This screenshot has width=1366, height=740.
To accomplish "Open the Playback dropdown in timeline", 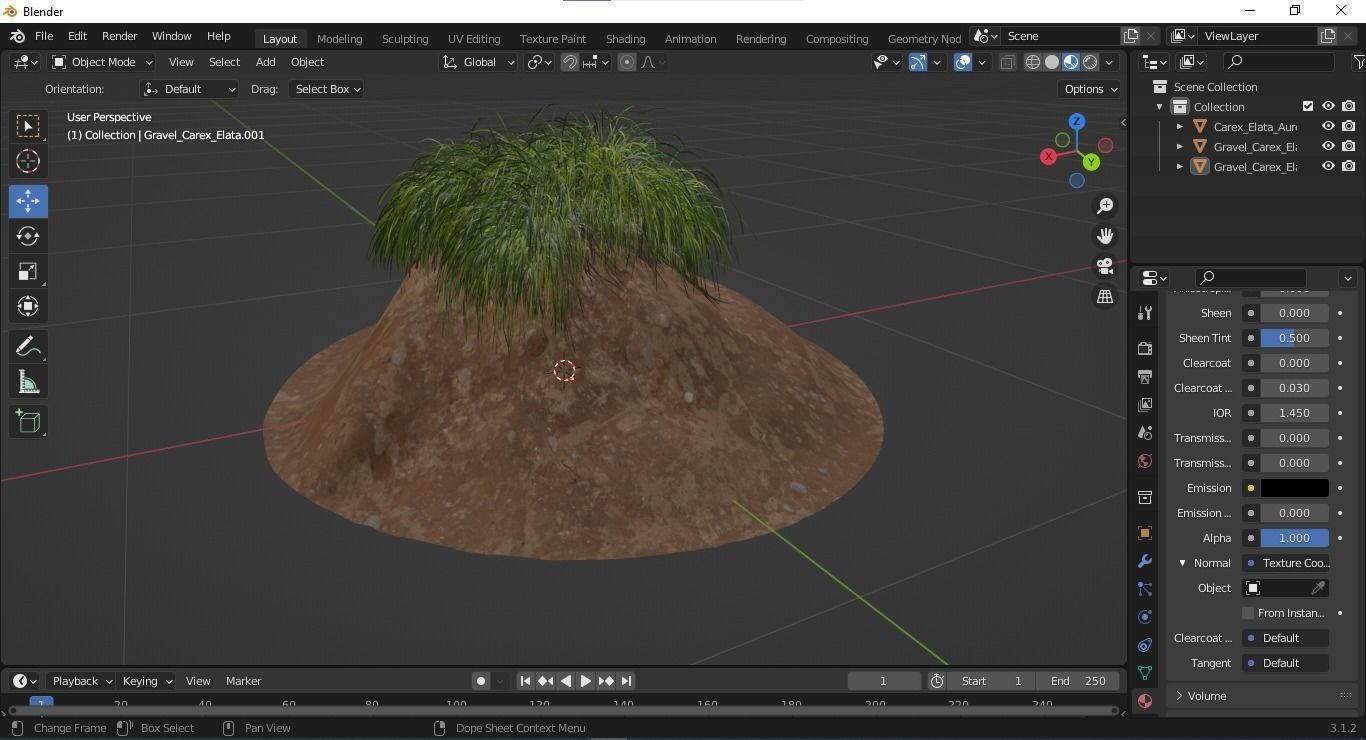I will tap(82, 681).
